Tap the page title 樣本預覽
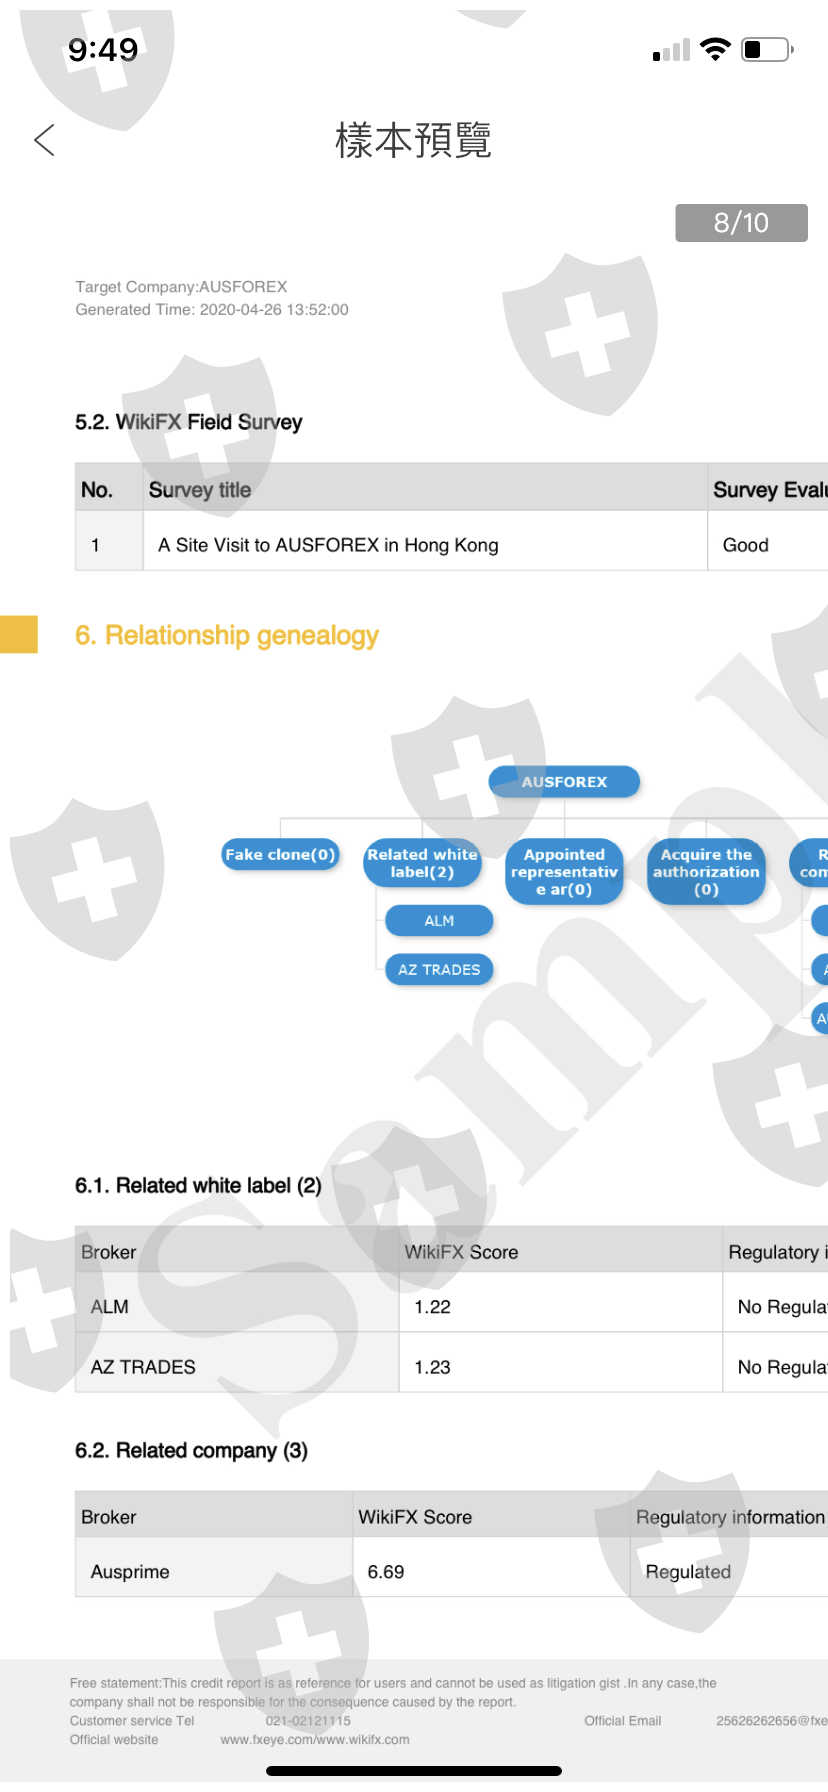Image resolution: width=828 pixels, height=1792 pixels. 413,140
